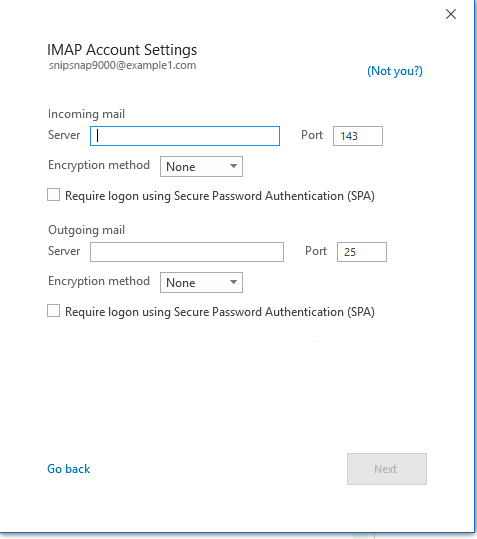Click the Outgoing mail section label

click(x=86, y=230)
